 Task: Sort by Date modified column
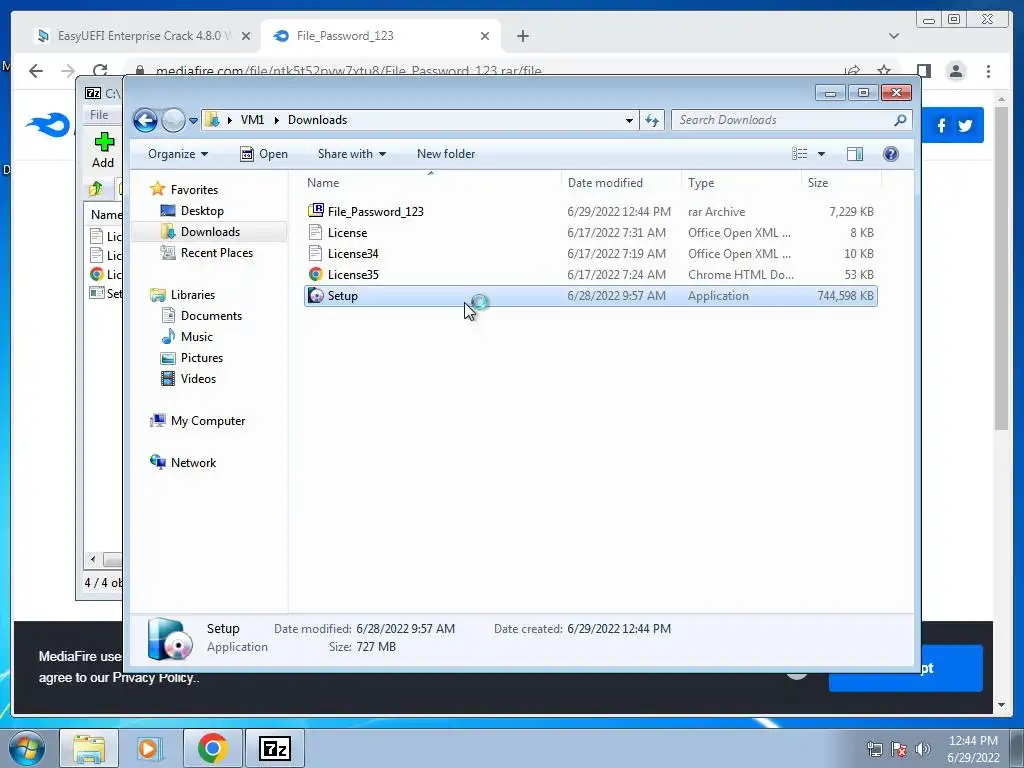click(620, 183)
